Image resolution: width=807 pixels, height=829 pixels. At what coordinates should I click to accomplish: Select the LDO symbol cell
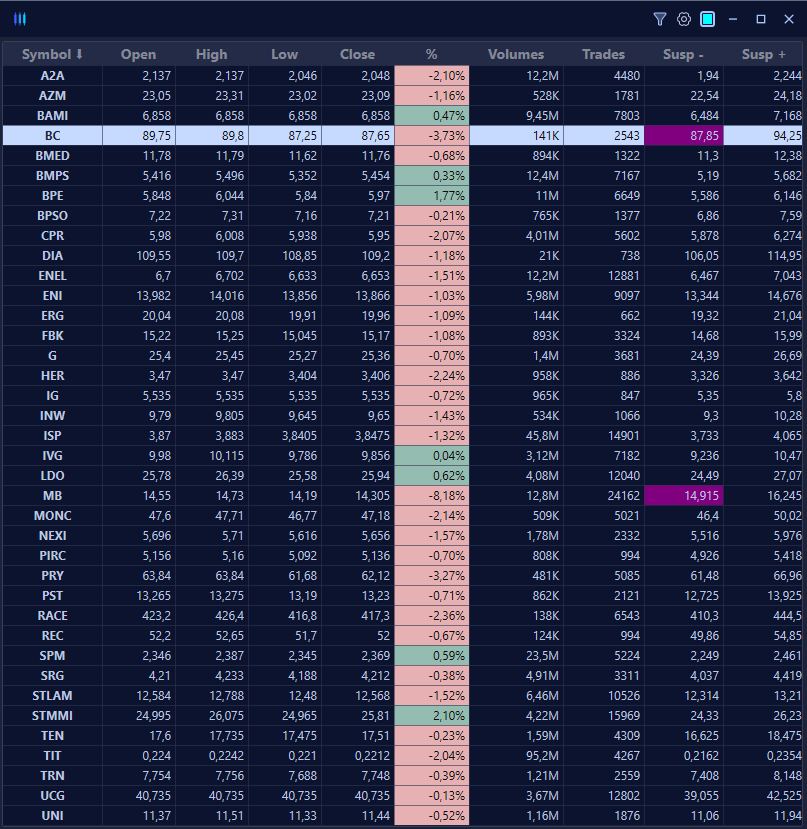click(x=52, y=476)
